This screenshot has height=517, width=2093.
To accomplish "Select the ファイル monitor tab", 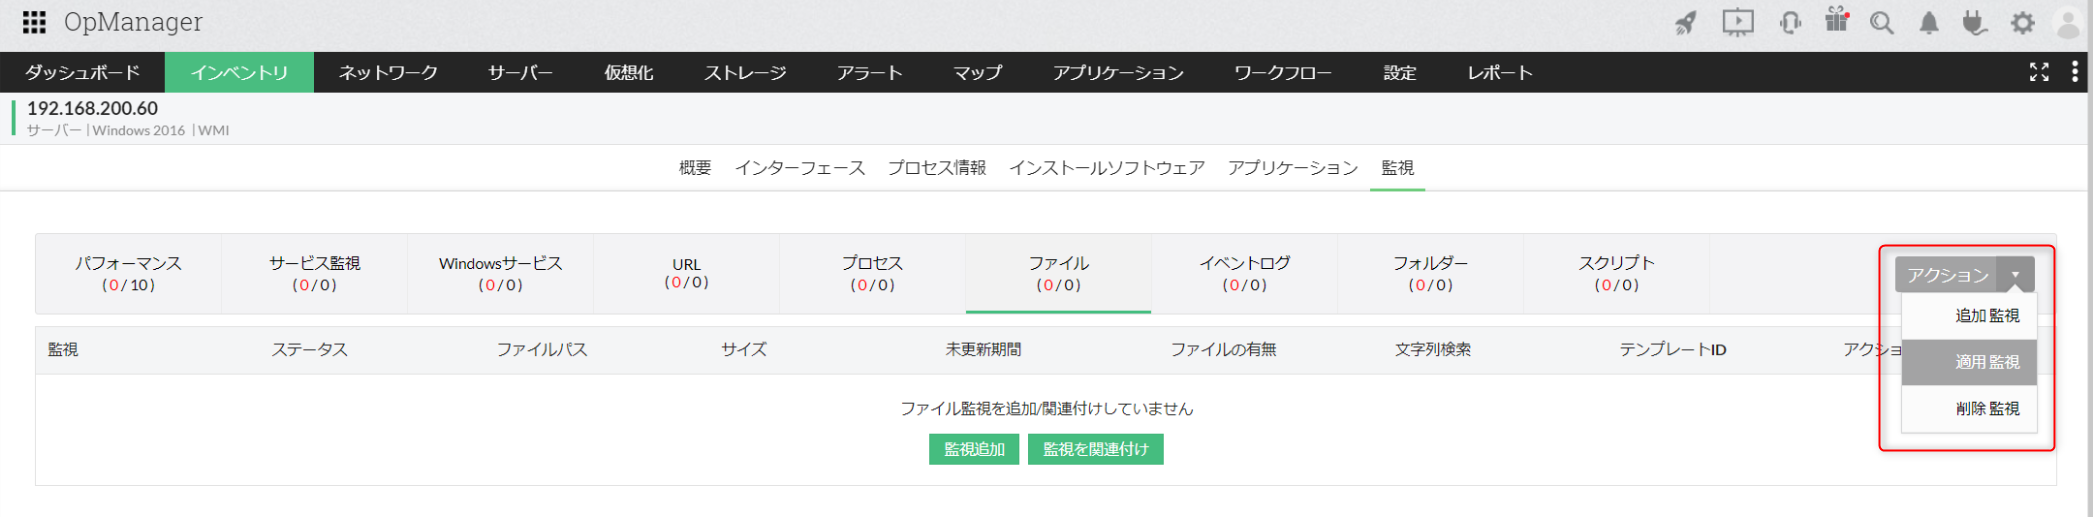I will point(1058,273).
